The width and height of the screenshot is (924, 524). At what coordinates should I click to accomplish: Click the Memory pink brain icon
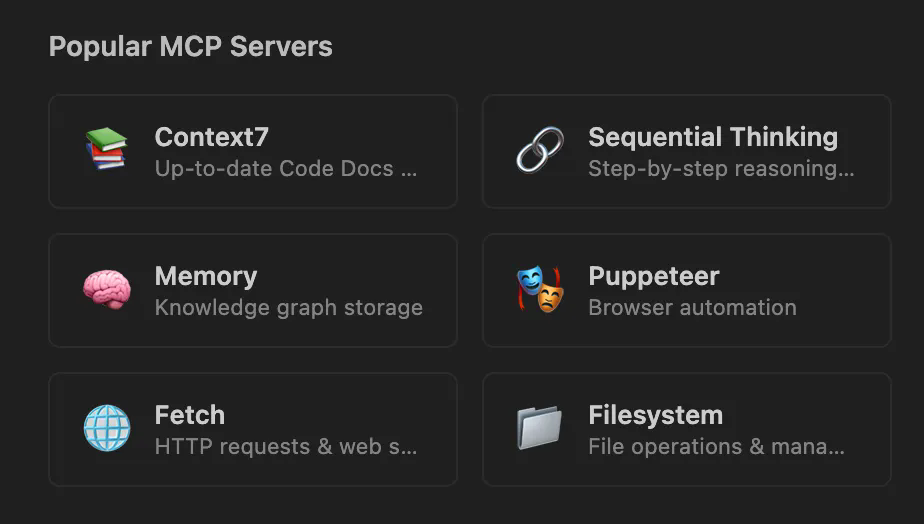[107, 289]
